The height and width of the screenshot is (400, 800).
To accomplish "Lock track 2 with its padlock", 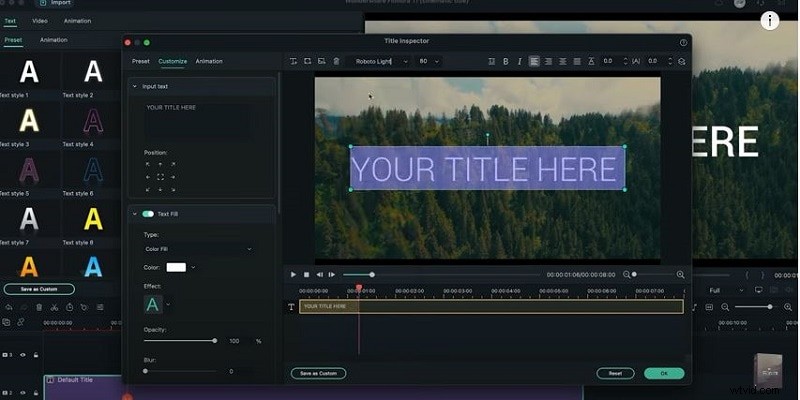I will click(35, 394).
